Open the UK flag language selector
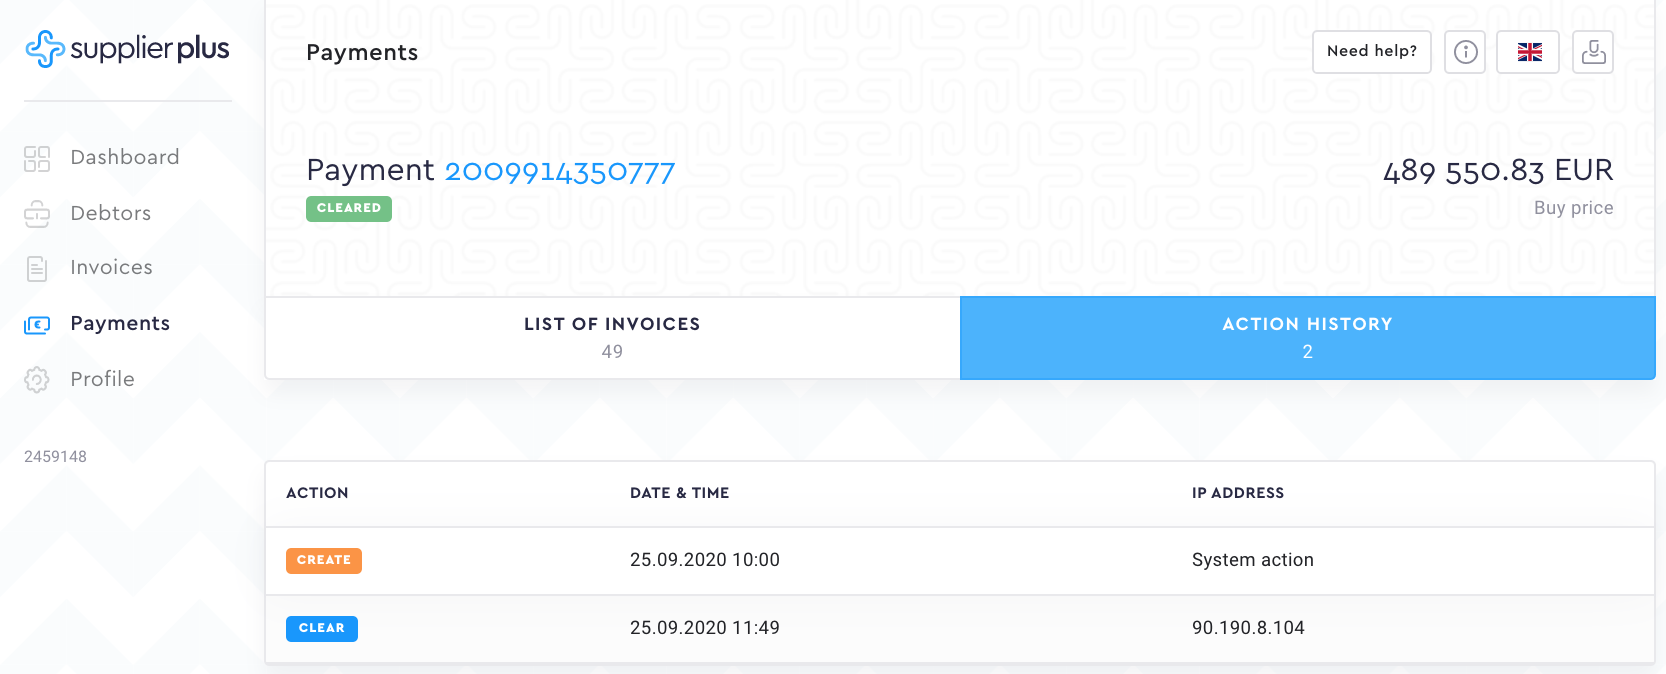Viewport: 1666px width, 674px height. pyautogui.click(x=1528, y=52)
